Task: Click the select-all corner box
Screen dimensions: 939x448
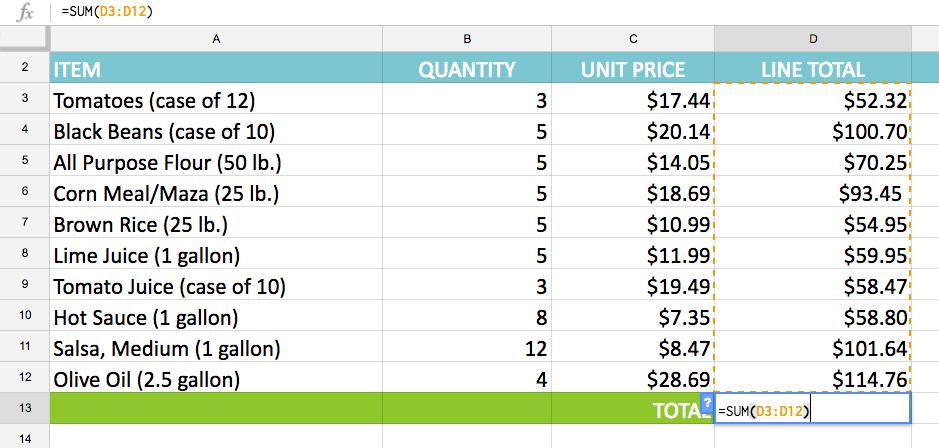Action: tap(24, 39)
